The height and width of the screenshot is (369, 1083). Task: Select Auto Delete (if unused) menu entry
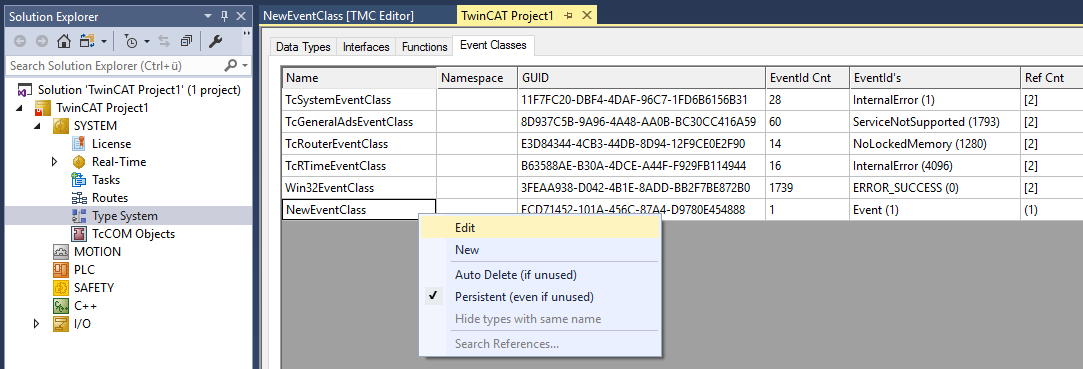pyautogui.click(x=540, y=274)
